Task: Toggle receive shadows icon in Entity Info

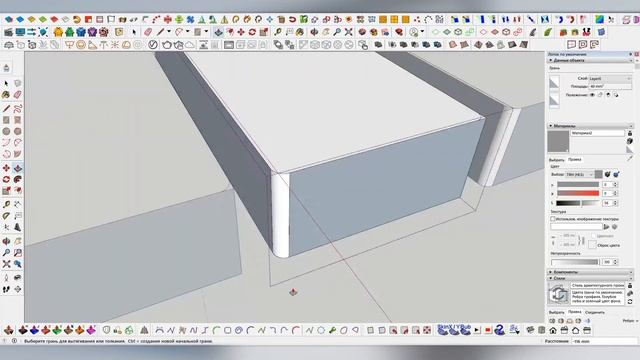Action: [x=608, y=95]
